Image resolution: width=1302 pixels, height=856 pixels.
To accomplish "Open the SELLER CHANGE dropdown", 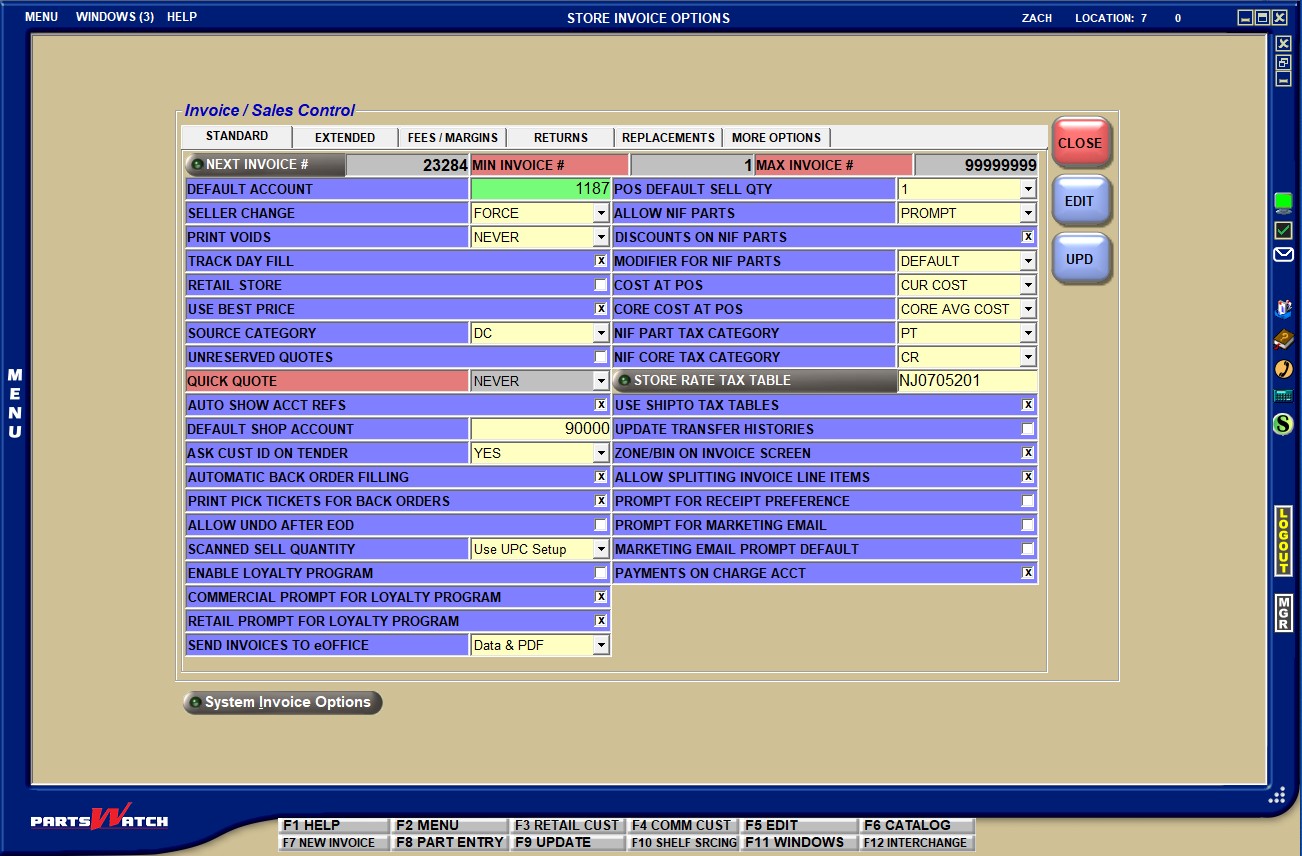I will [x=600, y=213].
